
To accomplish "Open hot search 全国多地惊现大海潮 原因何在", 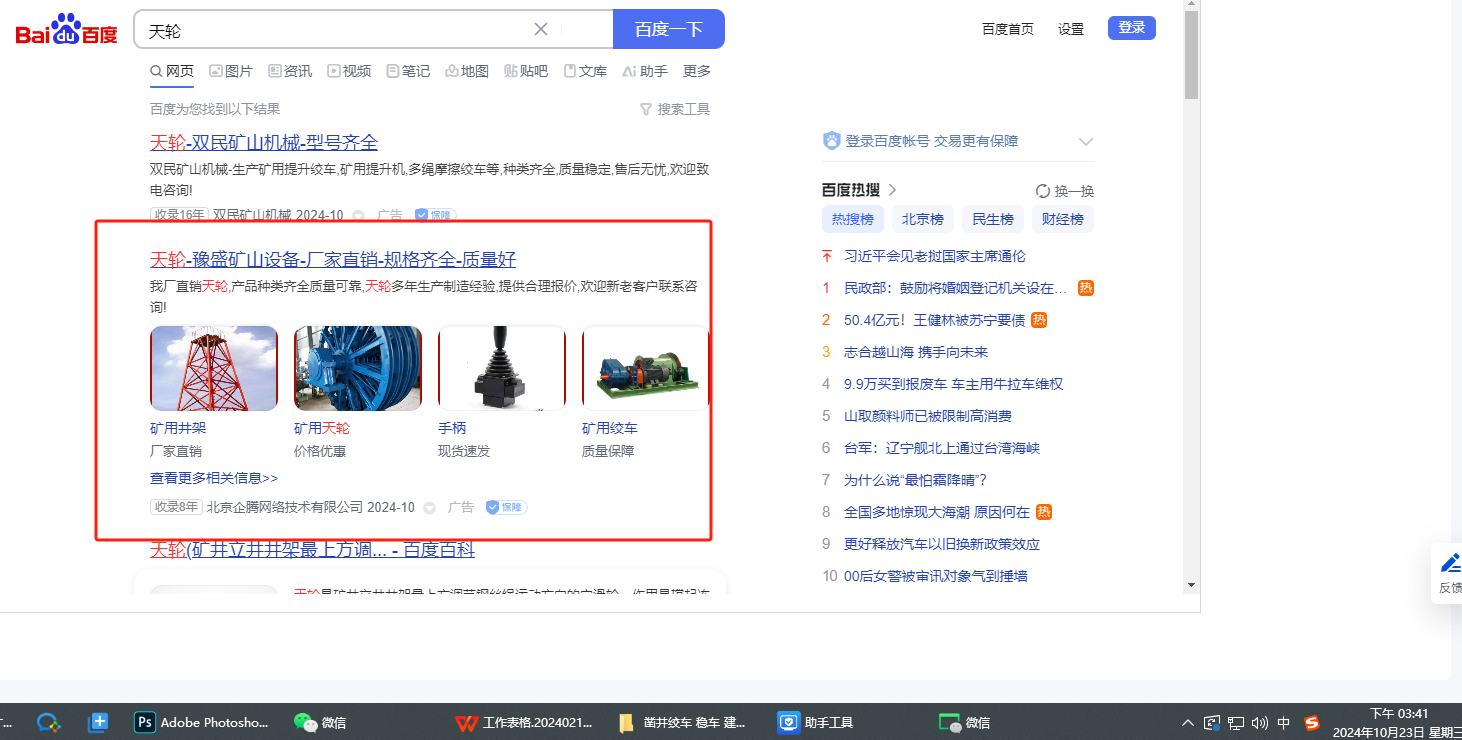I will coord(937,513).
